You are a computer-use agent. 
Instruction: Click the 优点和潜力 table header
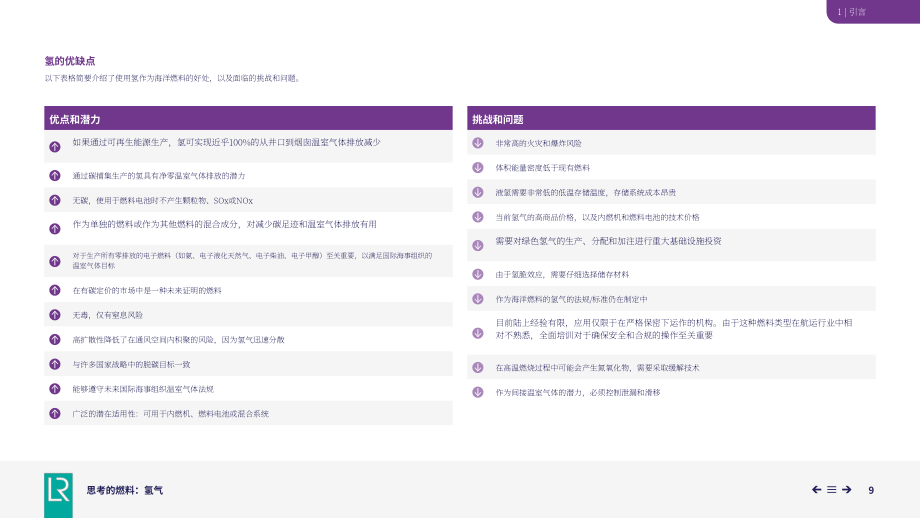(248, 119)
